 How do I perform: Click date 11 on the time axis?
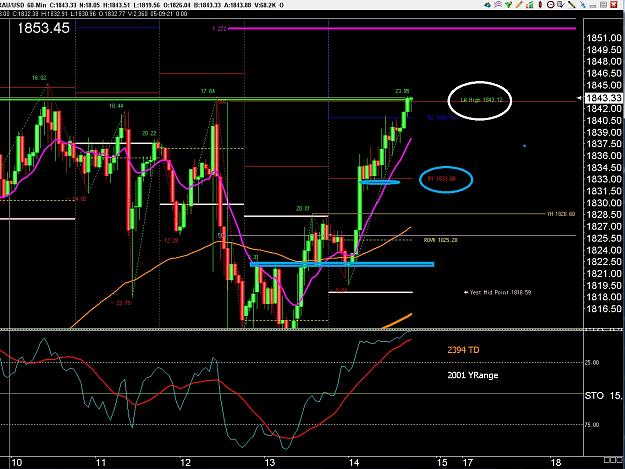(x=101, y=463)
